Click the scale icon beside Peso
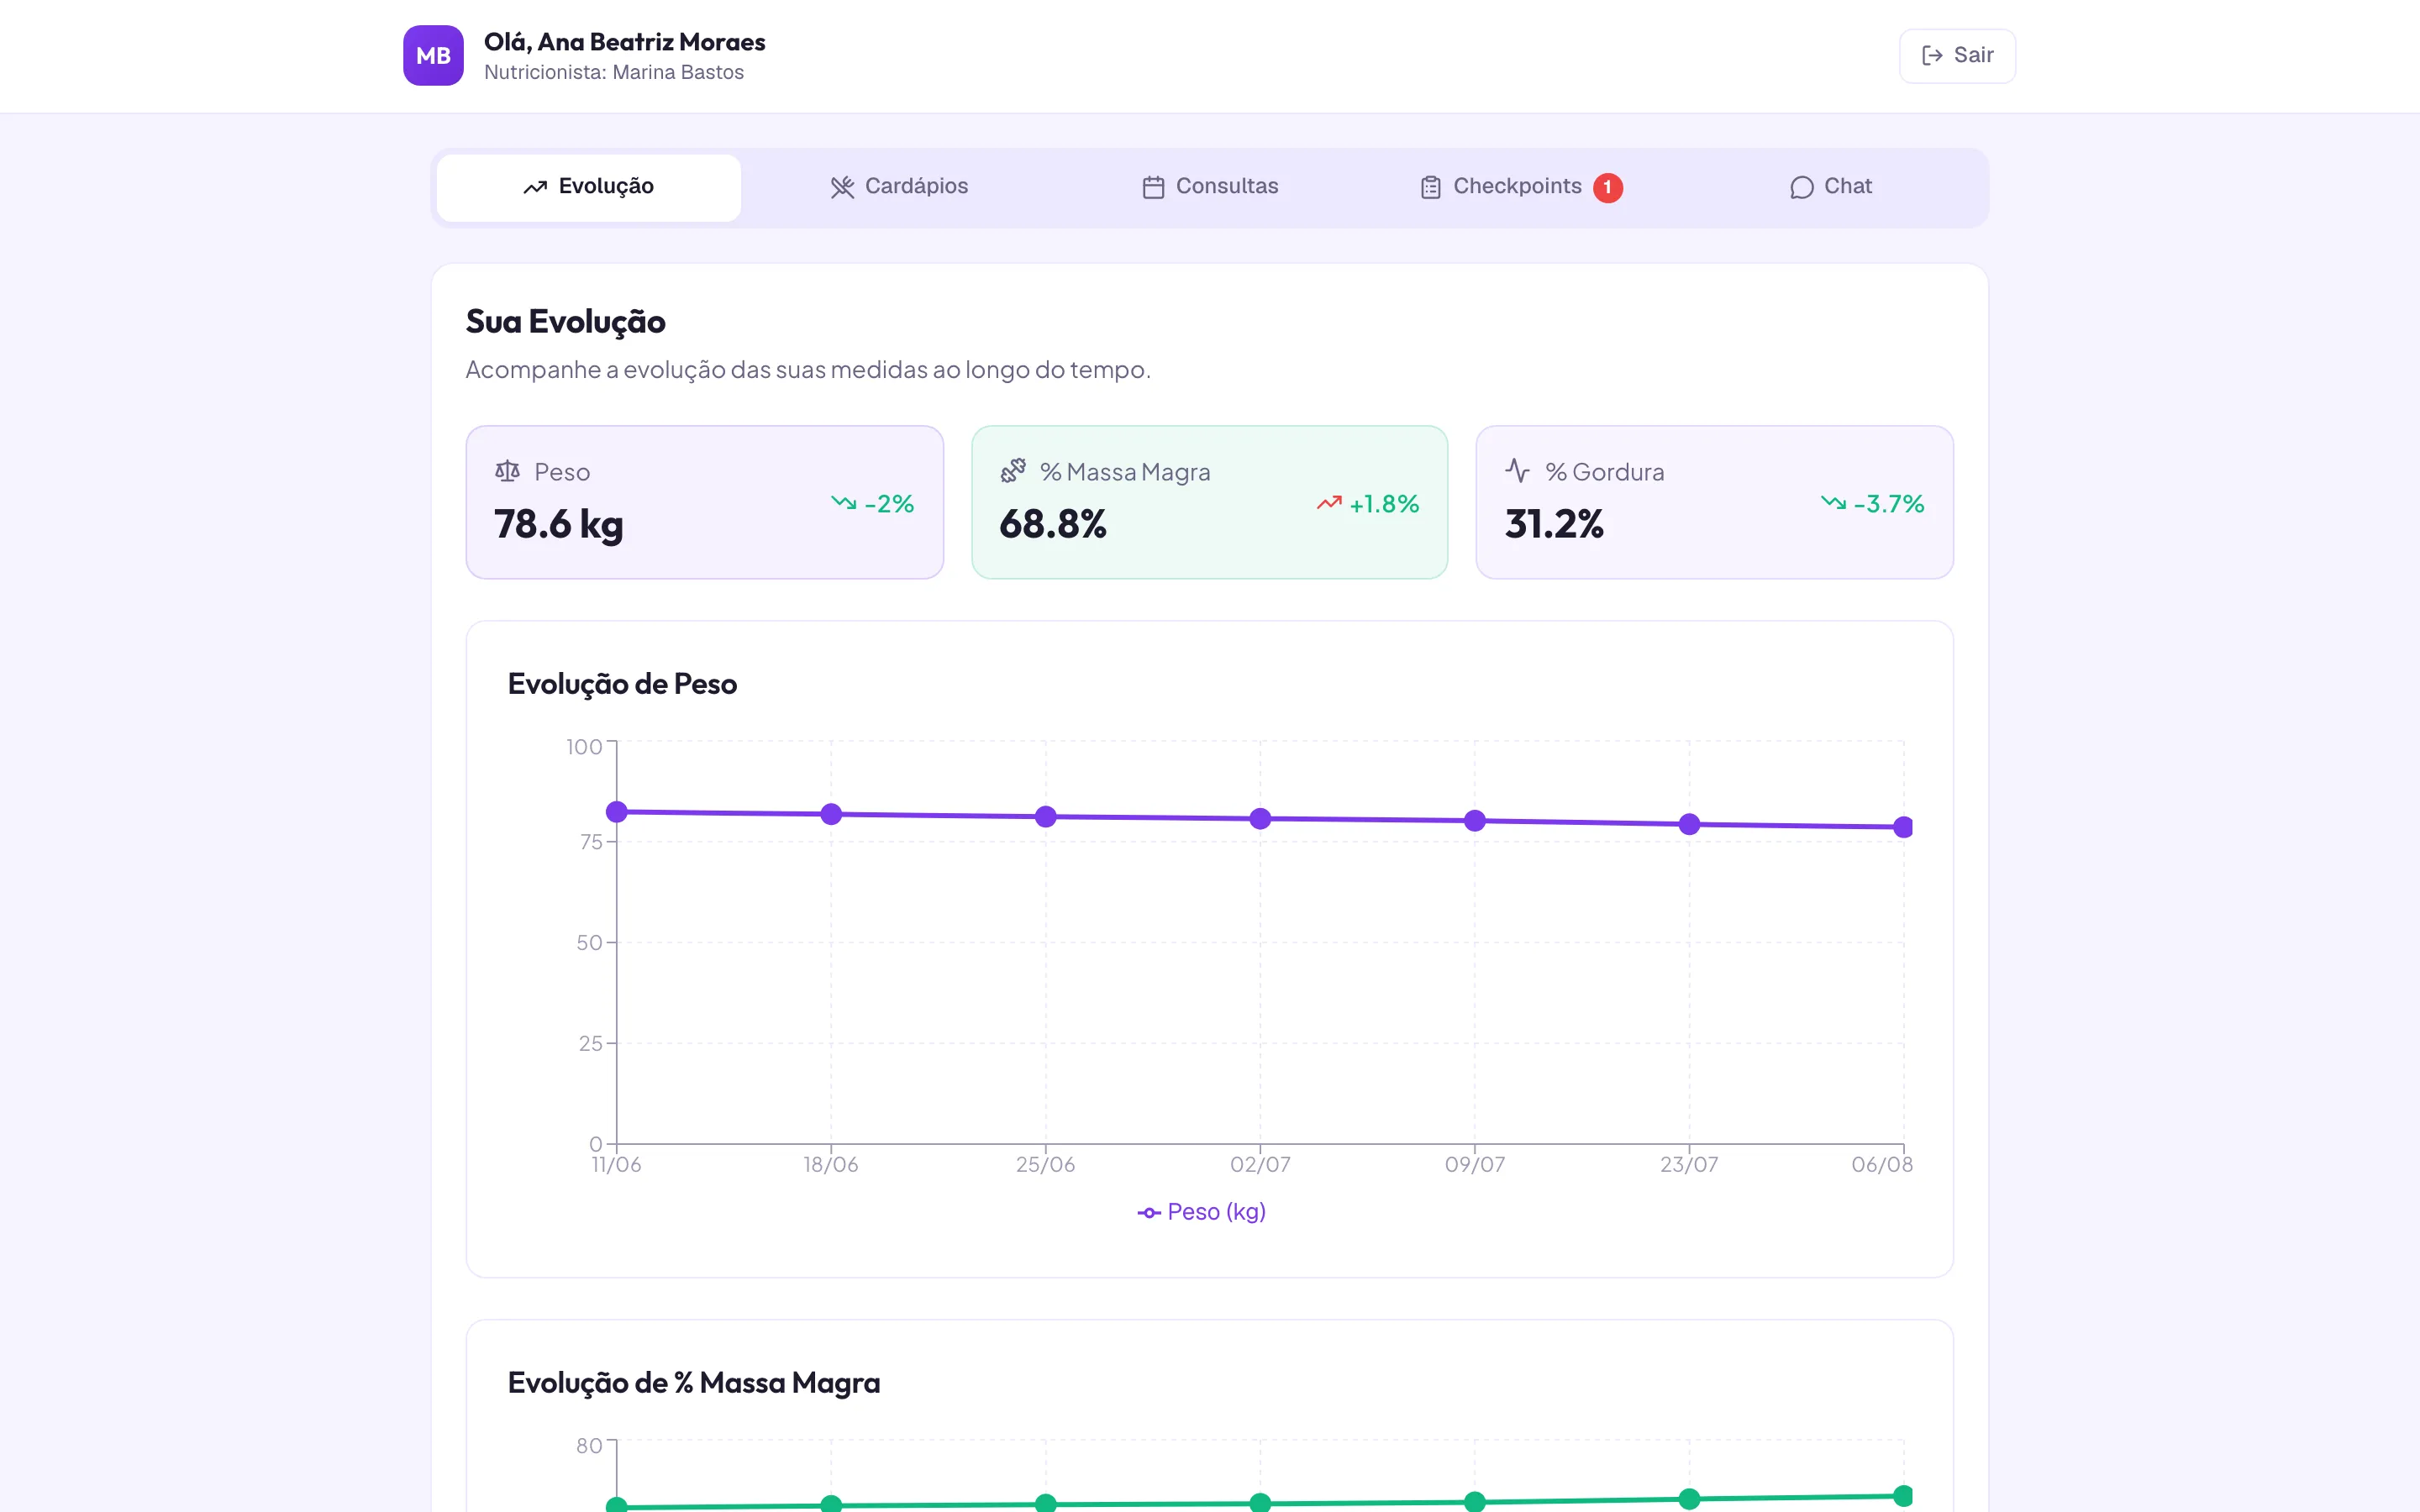This screenshot has height=1512, width=2420. [507, 471]
